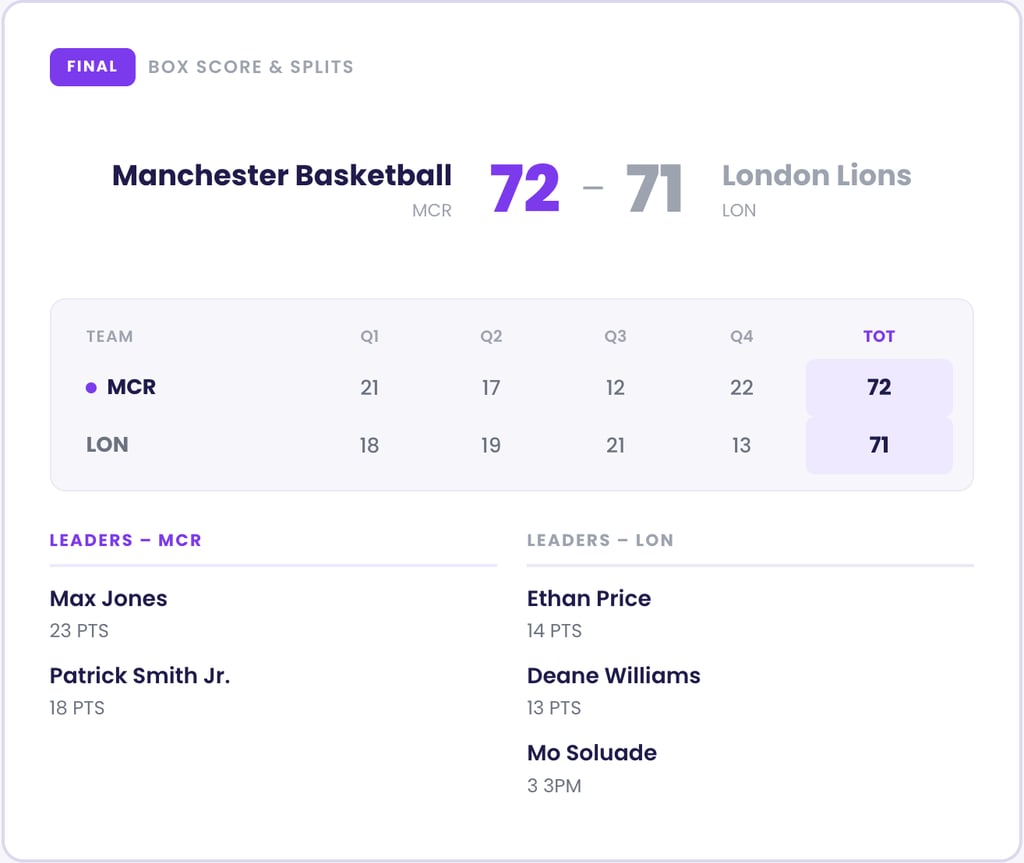Select the LON row label
The width and height of the screenshot is (1024, 863).
[107, 445]
